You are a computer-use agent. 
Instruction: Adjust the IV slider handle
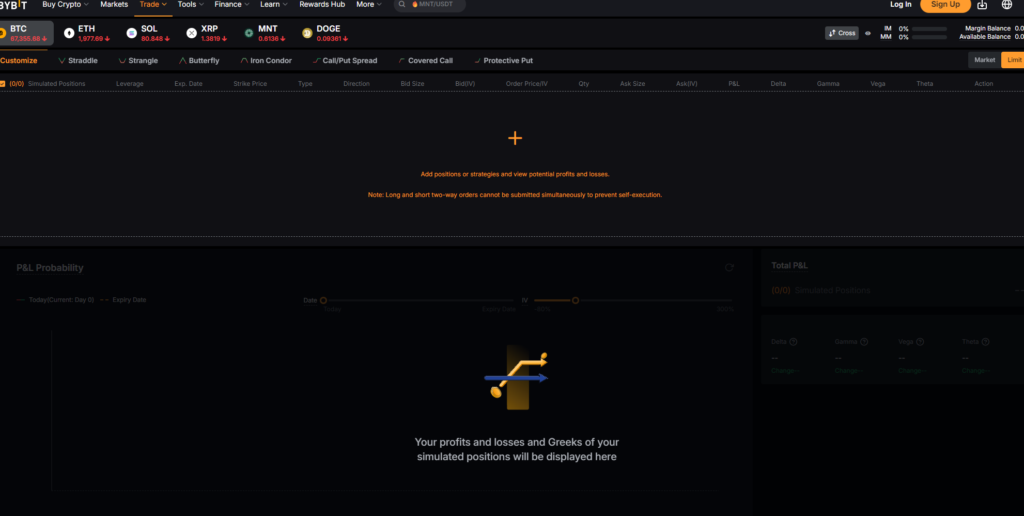[575, 300]
